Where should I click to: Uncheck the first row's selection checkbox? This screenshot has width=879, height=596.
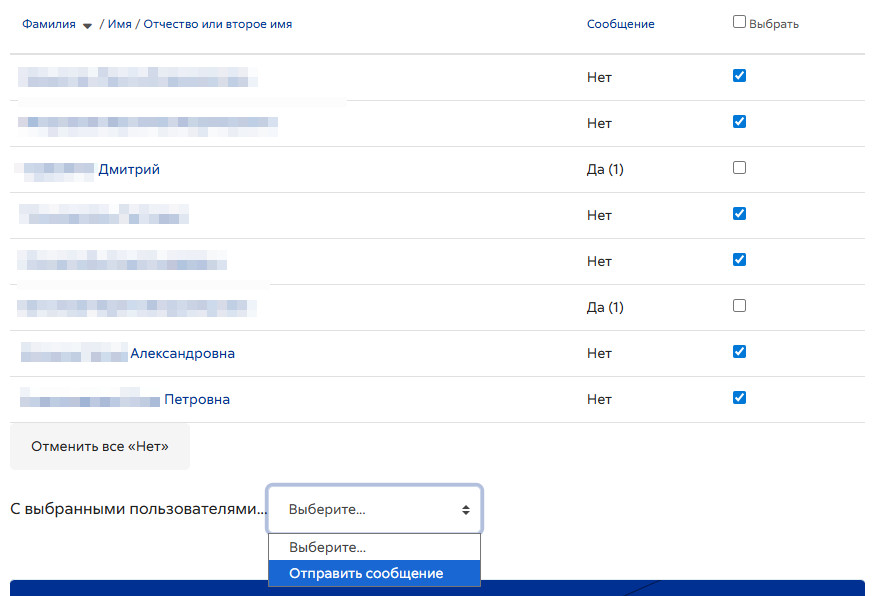(x=739, y=76)
